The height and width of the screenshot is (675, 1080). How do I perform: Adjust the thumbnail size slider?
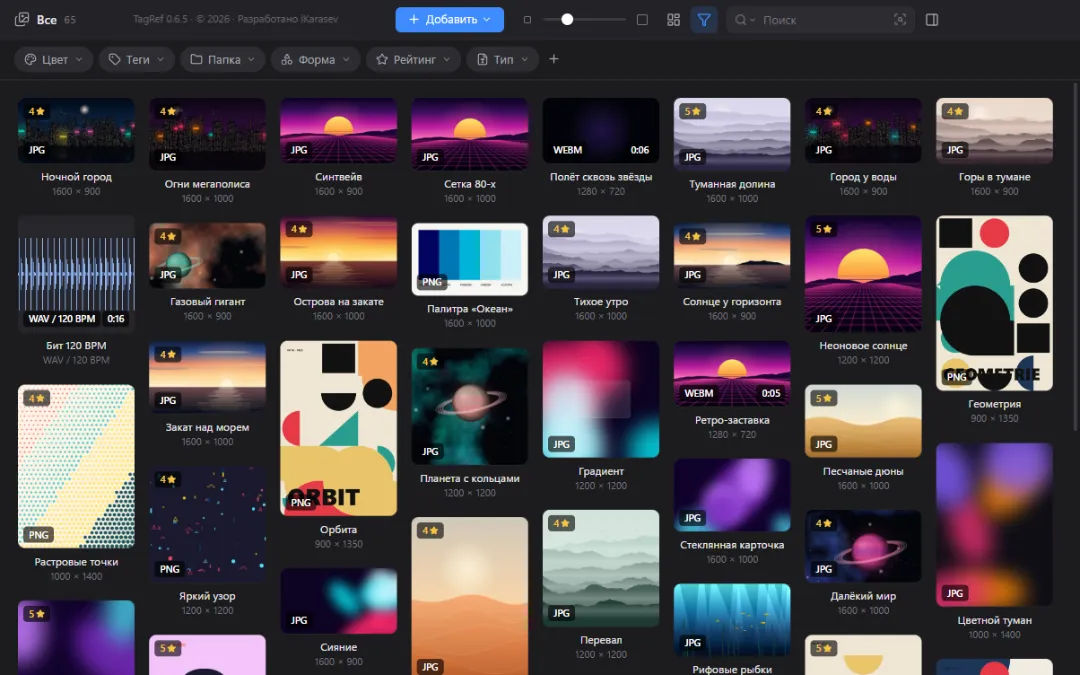pyautogui.click(x=584, y=20)
